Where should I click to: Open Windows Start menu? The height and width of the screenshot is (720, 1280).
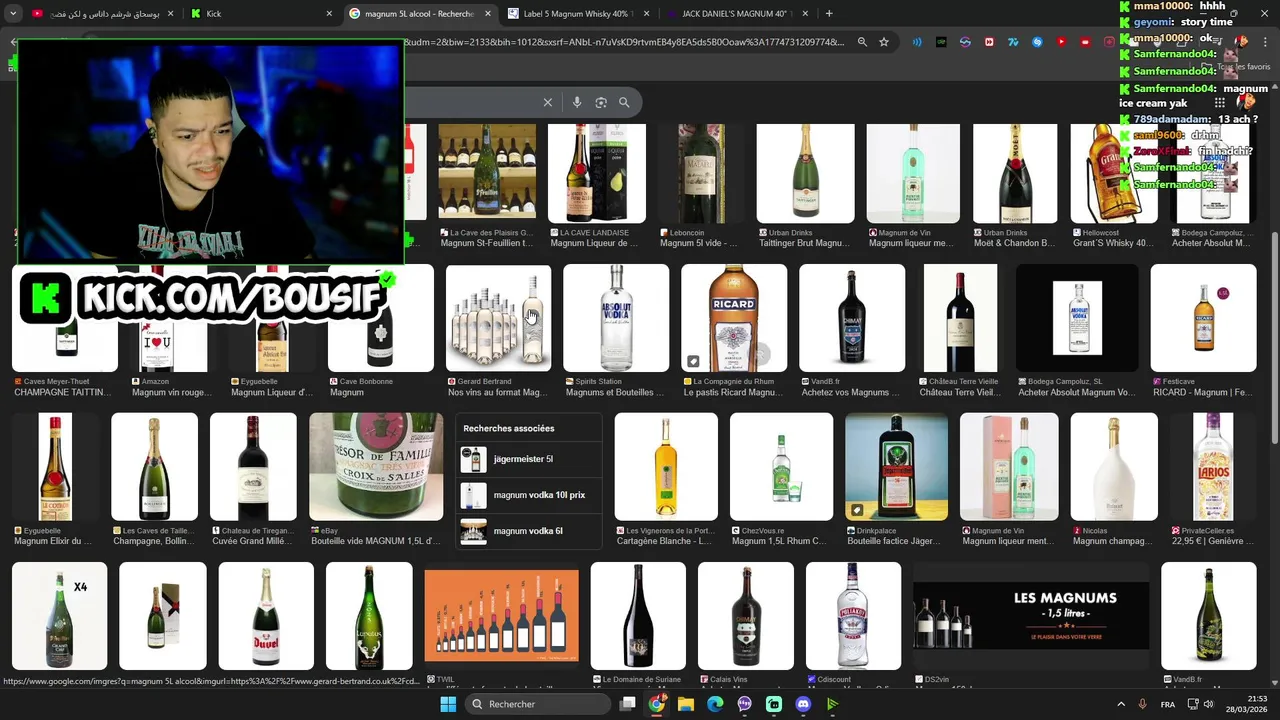448,704
